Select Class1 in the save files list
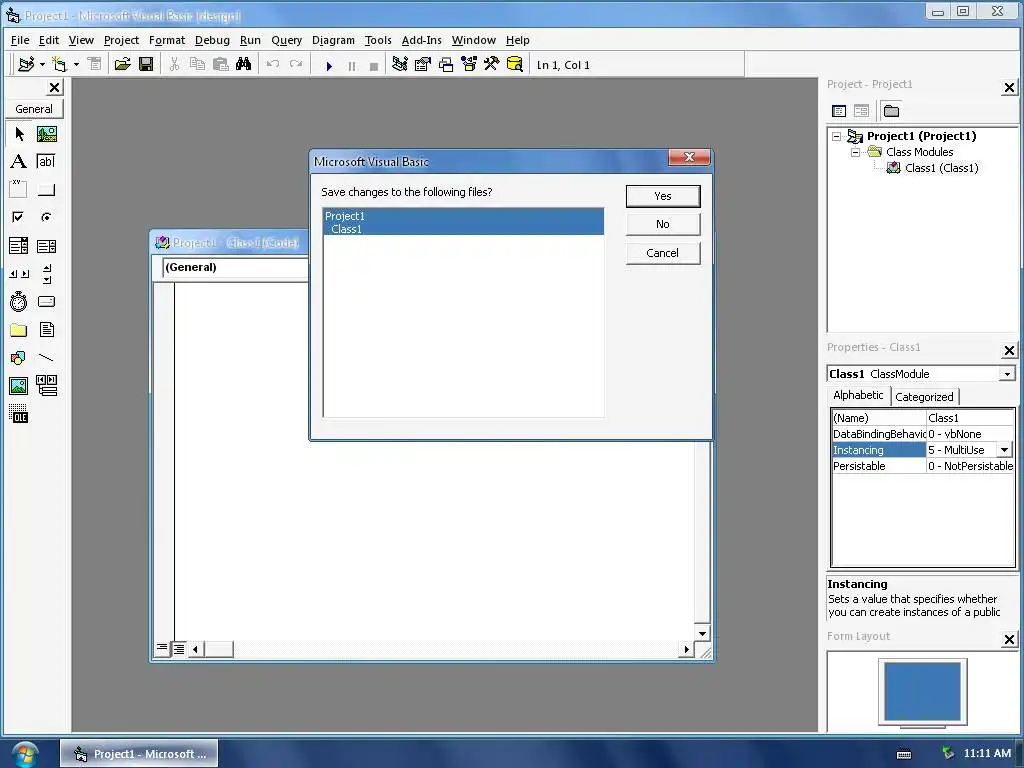The image size is (1024, 768). [463, 229]
